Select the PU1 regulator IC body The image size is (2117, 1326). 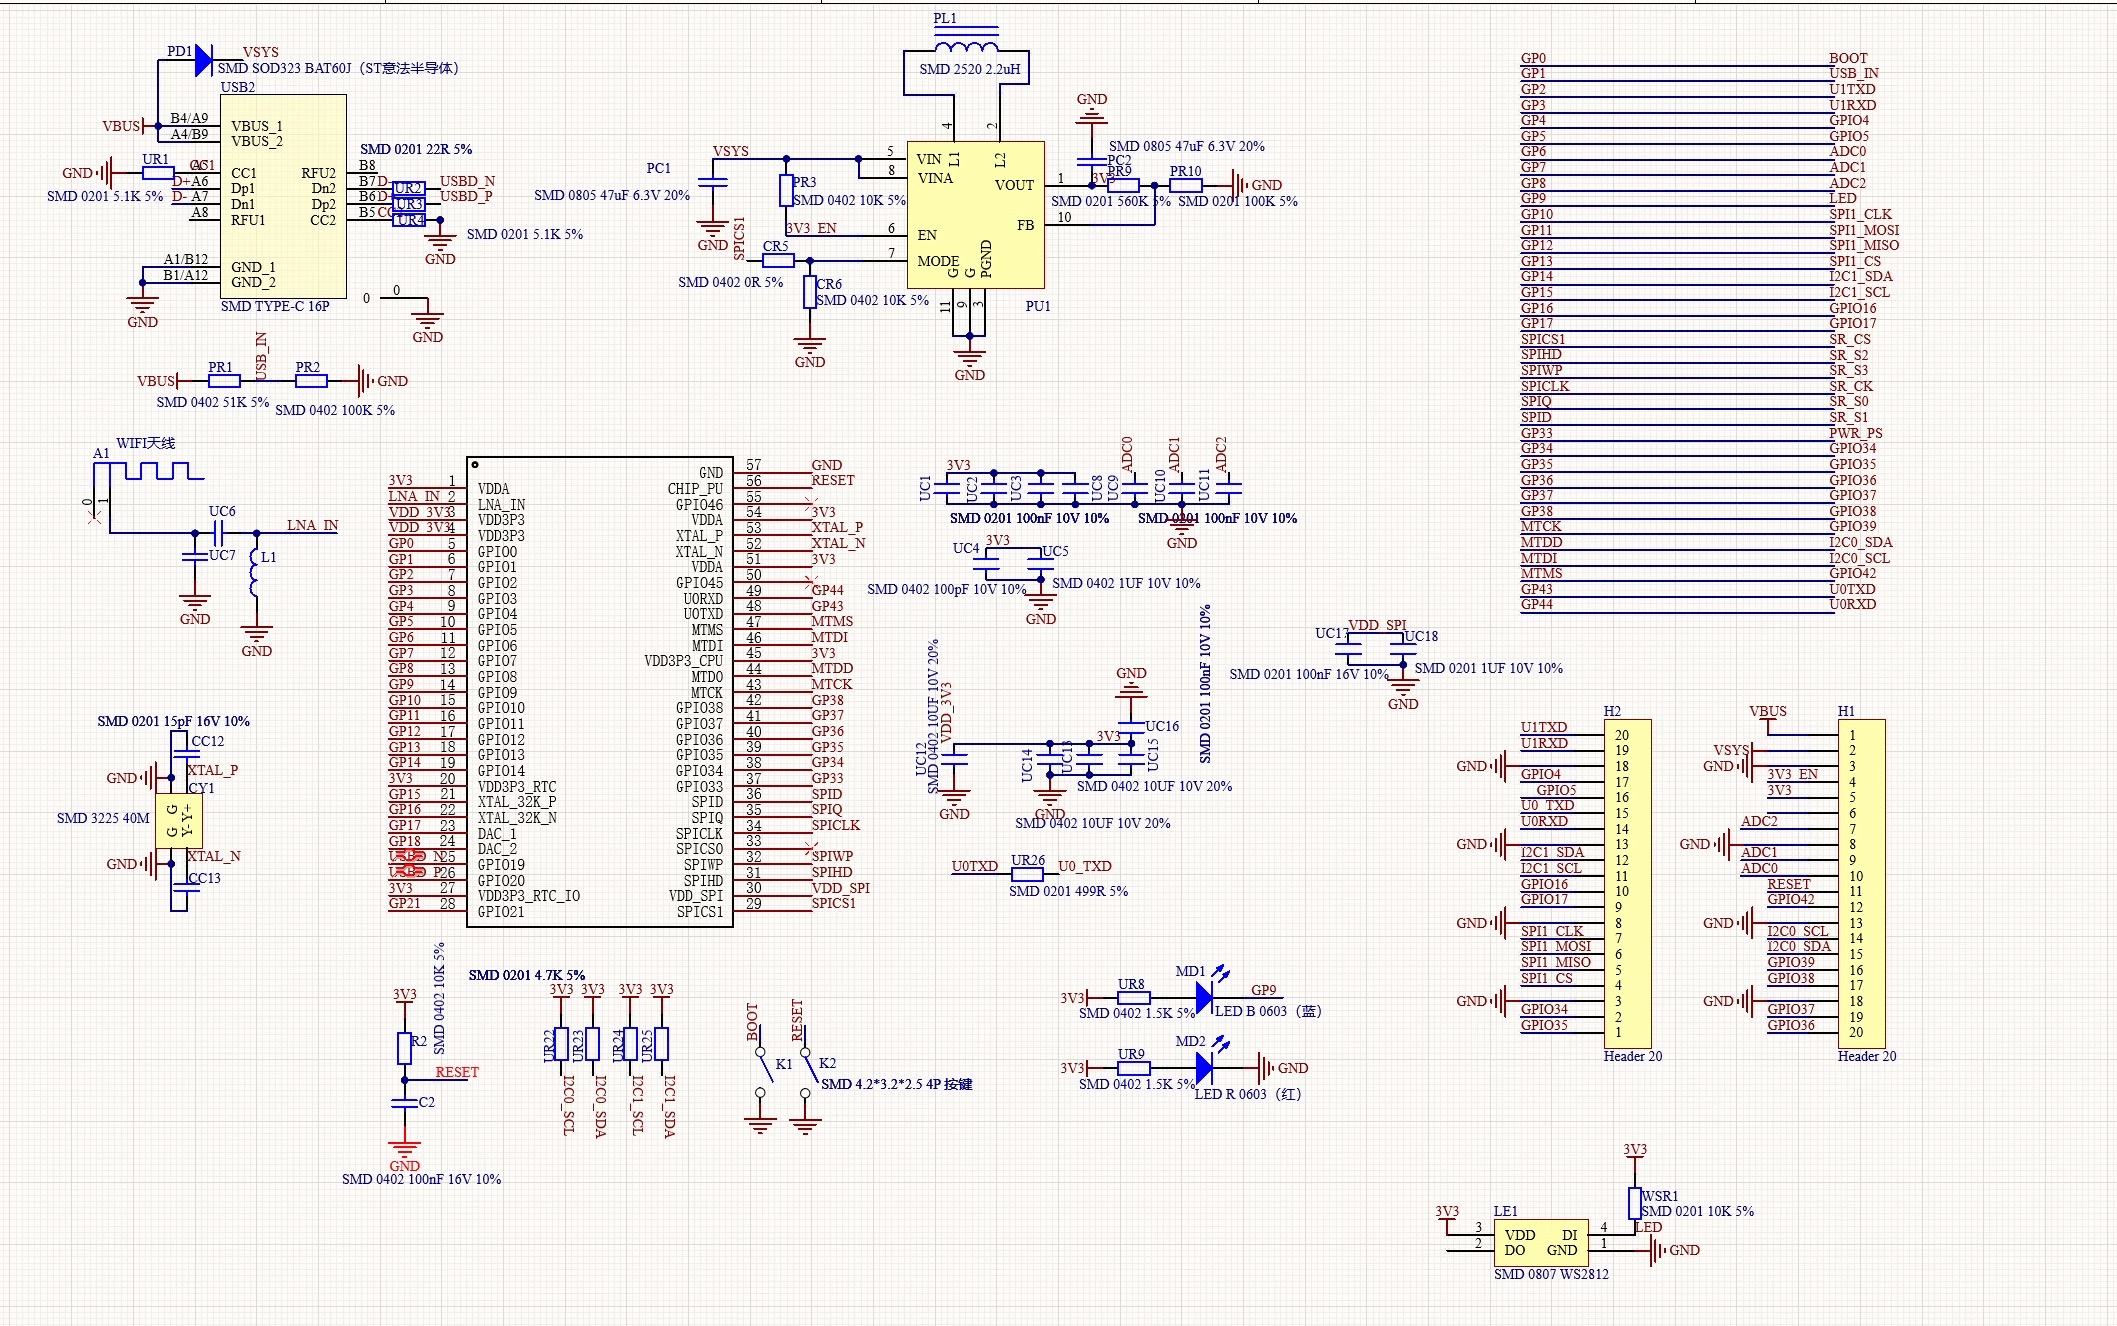tap(975, 214)
